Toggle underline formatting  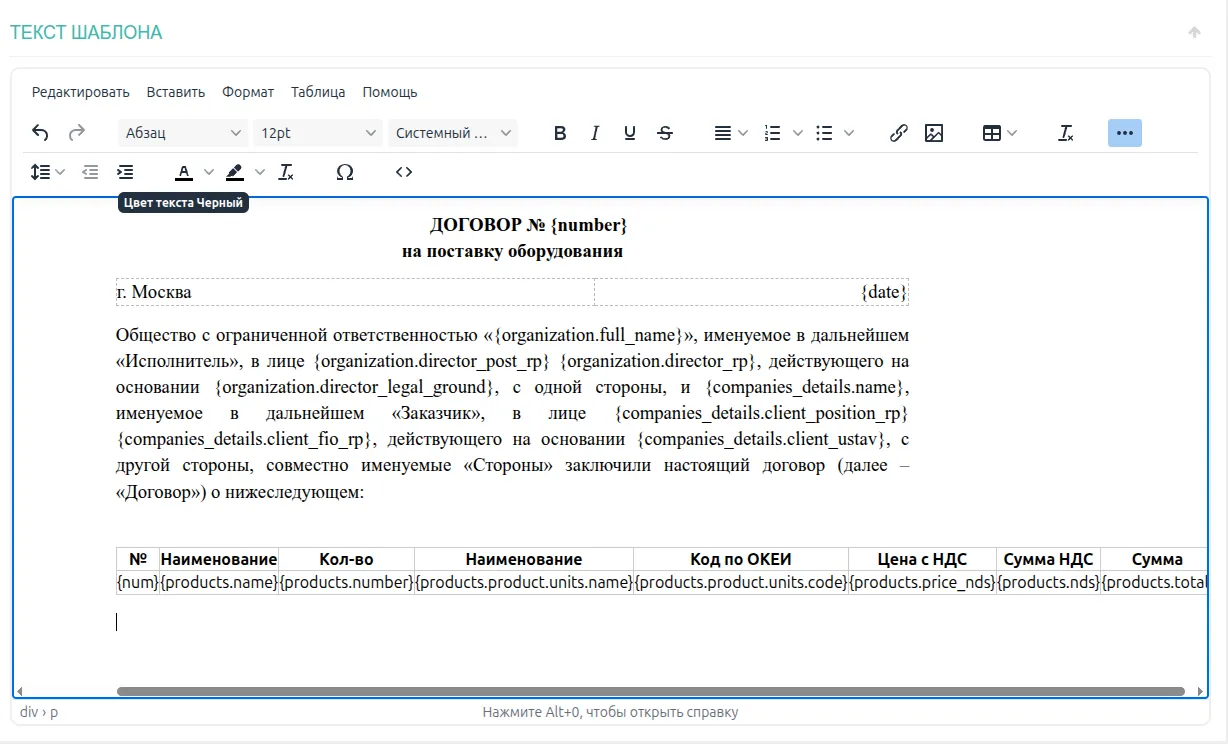(630, 133)
